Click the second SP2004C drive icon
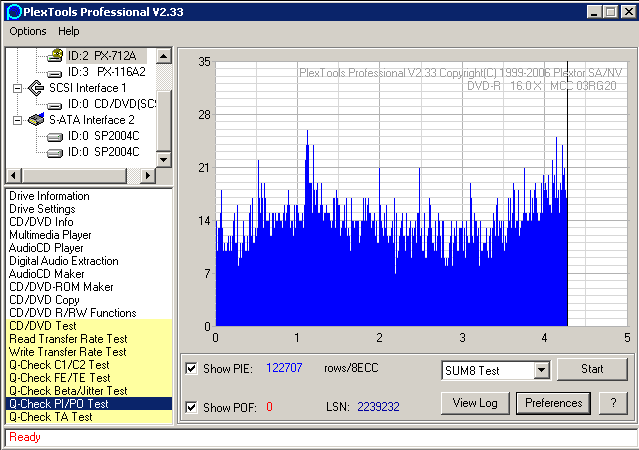Image resolution: width=639 pixels, height=450 pixels. pyautogui.click(x=55, y=153)
